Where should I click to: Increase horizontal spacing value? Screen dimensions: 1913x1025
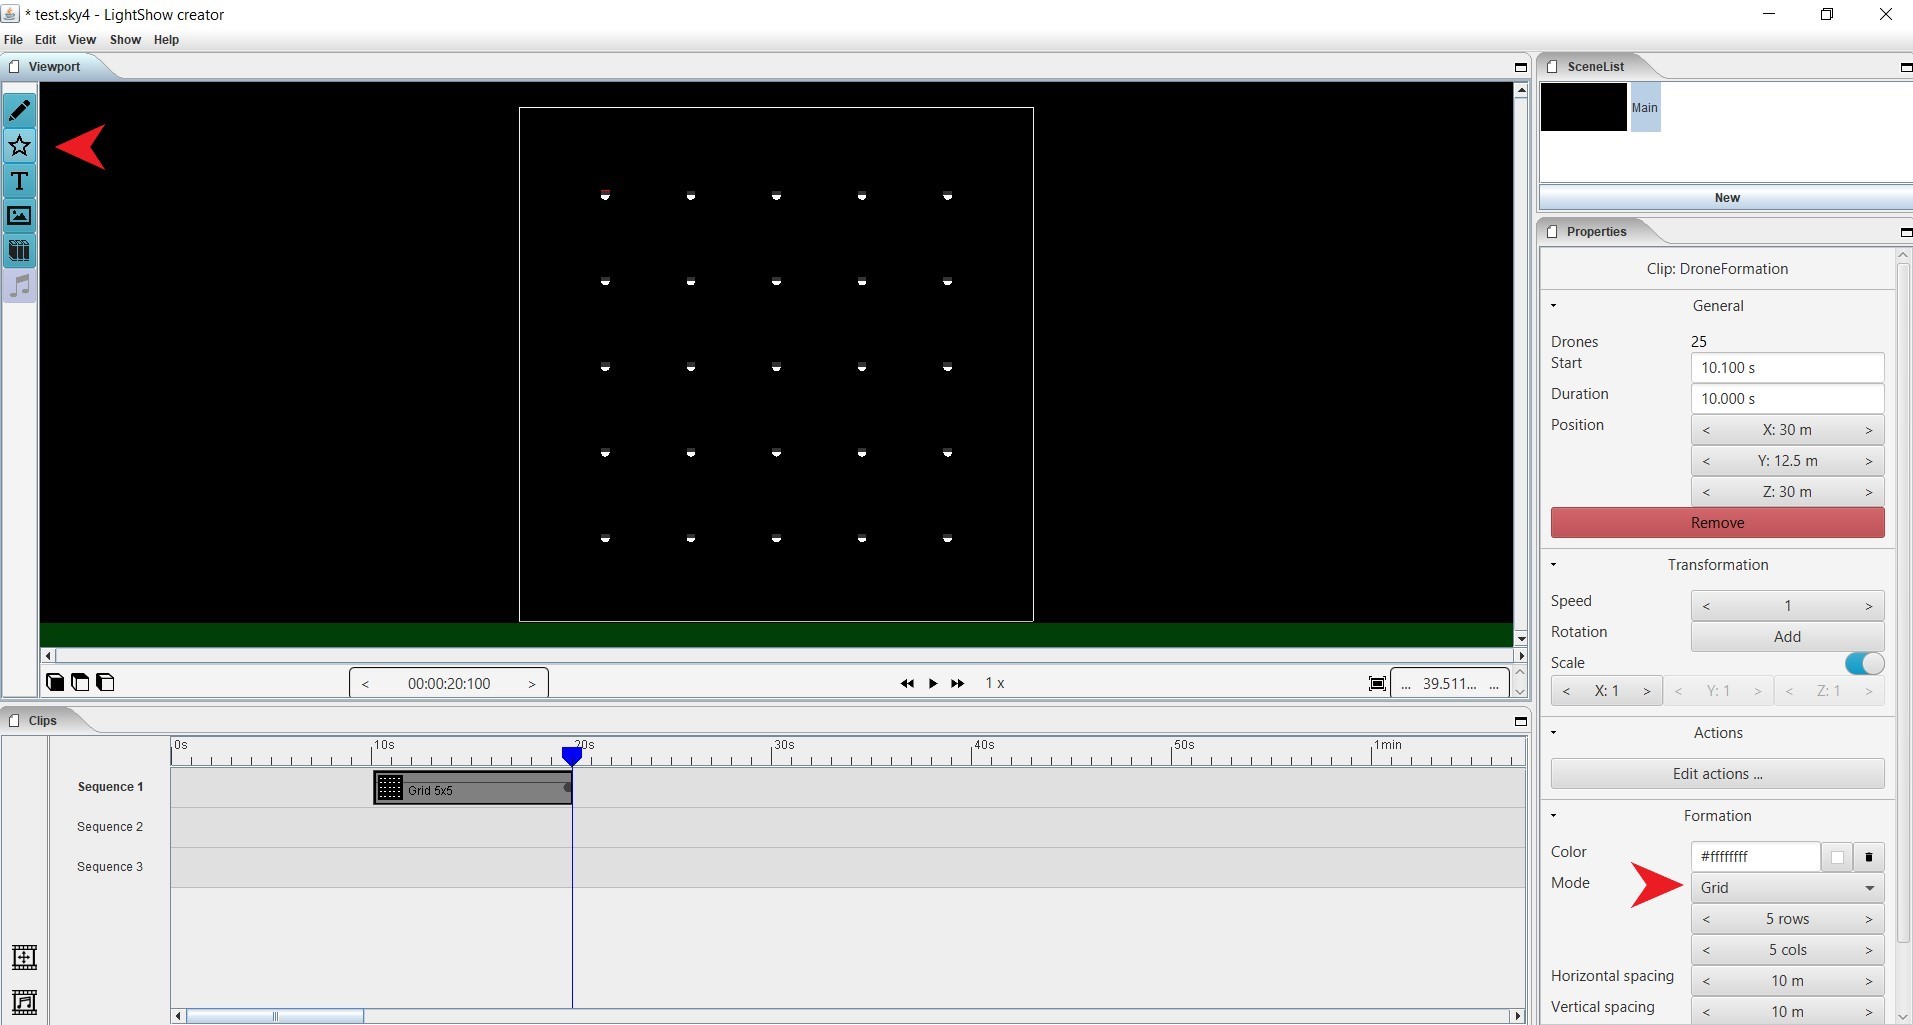1868,981
